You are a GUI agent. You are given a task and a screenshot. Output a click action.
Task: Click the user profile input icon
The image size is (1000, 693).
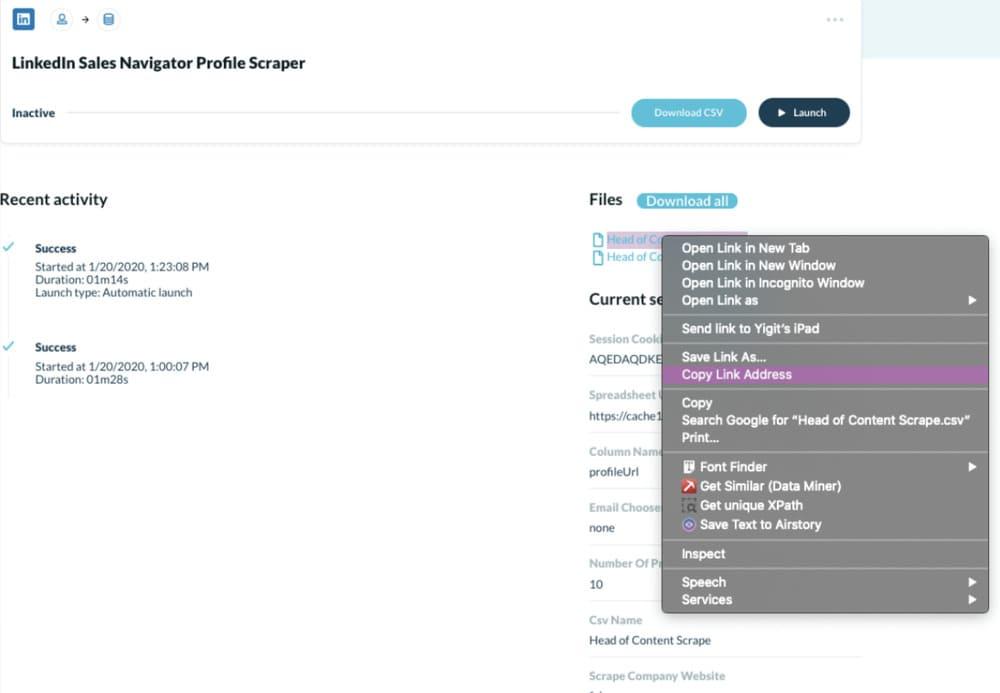pos(62,19)
